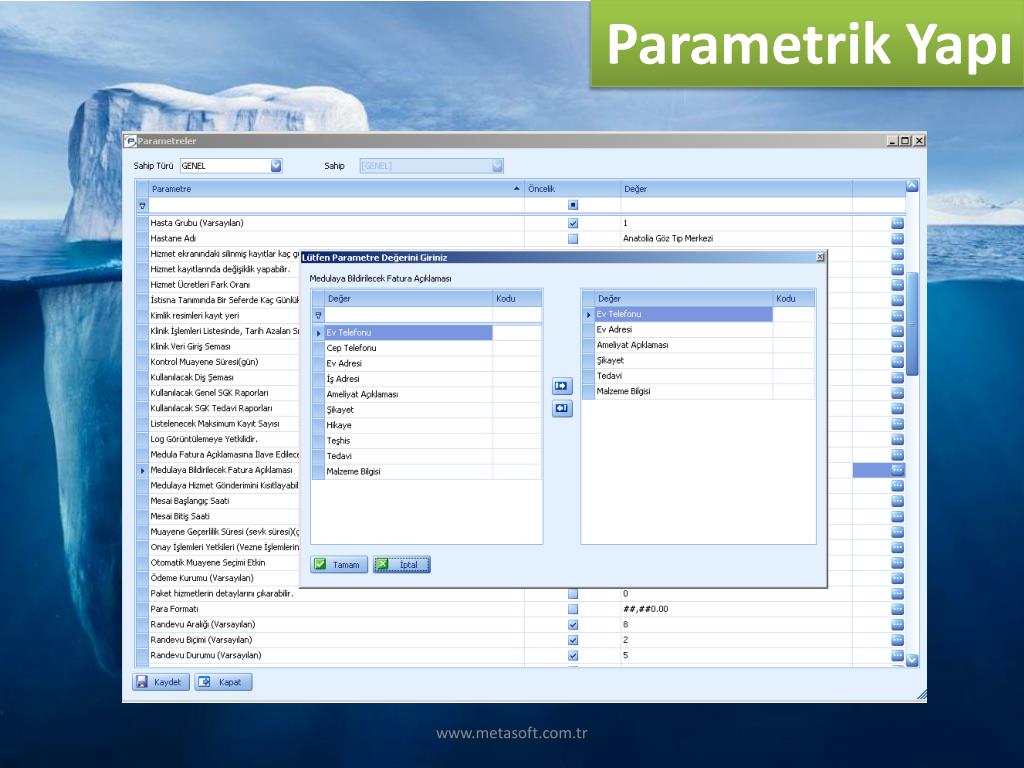Toggle Öncelik checkbox for Para Formatı

pyautogui.click(x=573, y=609)
